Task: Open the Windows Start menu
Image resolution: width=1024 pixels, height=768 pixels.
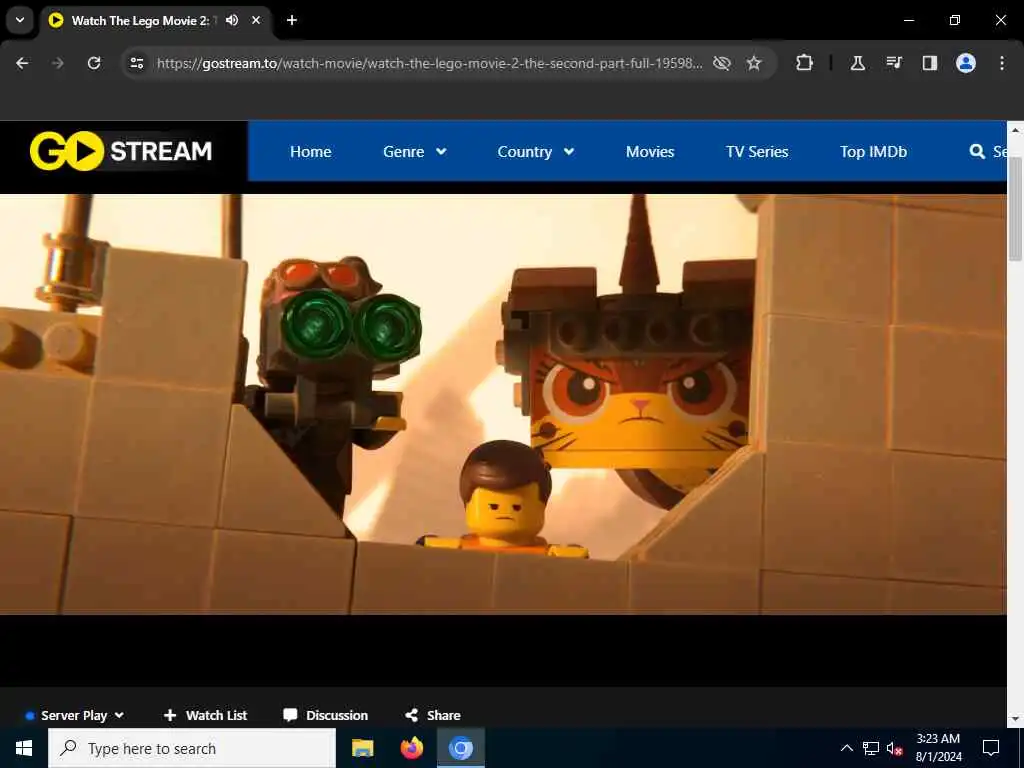Action: coord(24,748)
